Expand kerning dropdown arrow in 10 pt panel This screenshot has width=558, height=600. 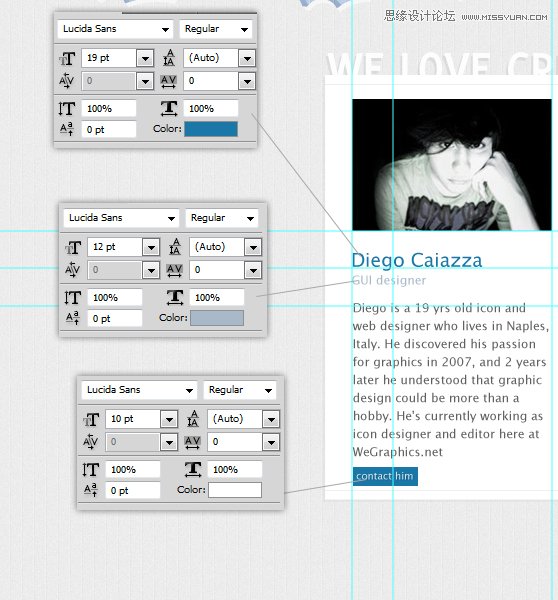tap(169, 442)
